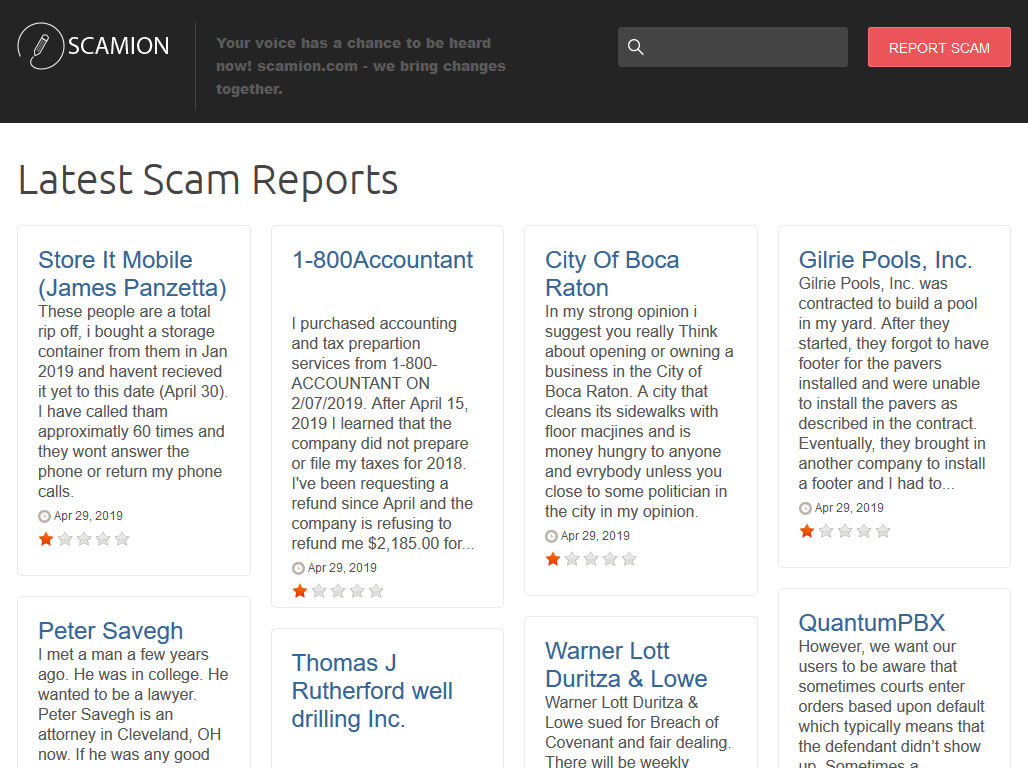The height and width of the screenshot is (768, 1028).
Task: Open the QuantumPBX report
Action: coord(871,622)
